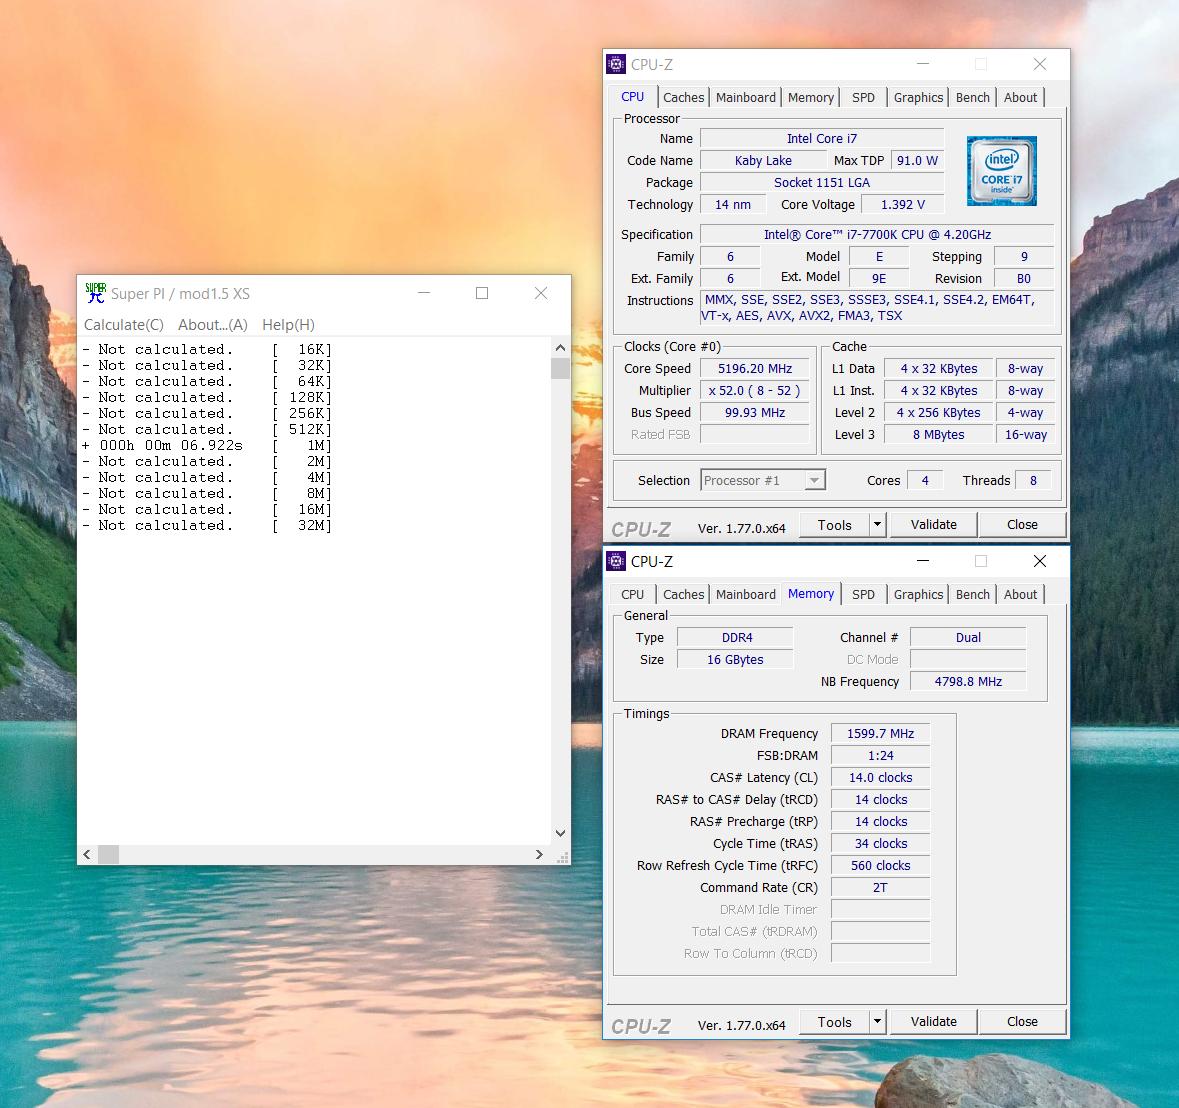Minimize the Super PI window
This screenshot has width=1179, height=1108.
click(x=424, y=293)
